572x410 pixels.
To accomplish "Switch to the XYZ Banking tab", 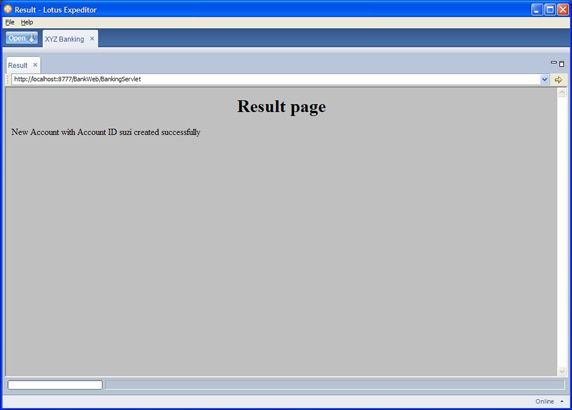I will (x=65, y=39).
